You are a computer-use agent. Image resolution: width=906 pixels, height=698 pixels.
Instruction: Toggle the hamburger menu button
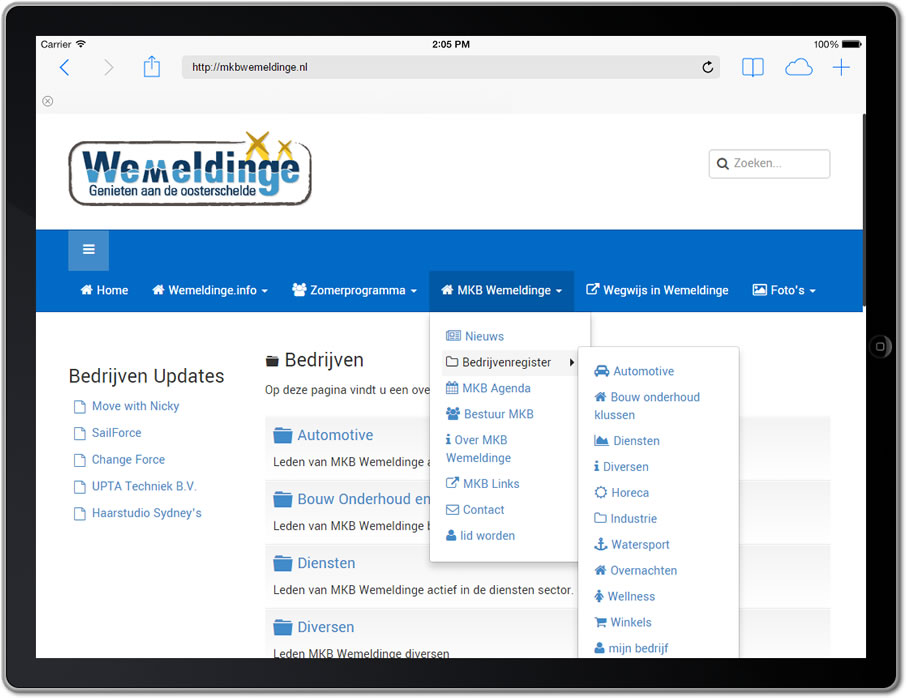pos(88,250)
